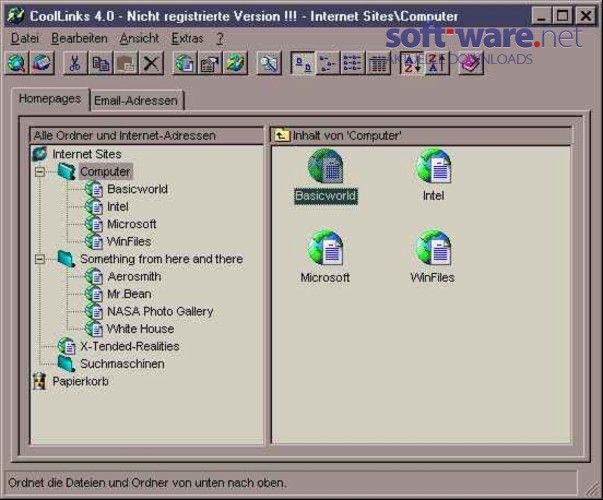
Task: Click the WinFiles large icon in the content pane
Action: point(433,248)
